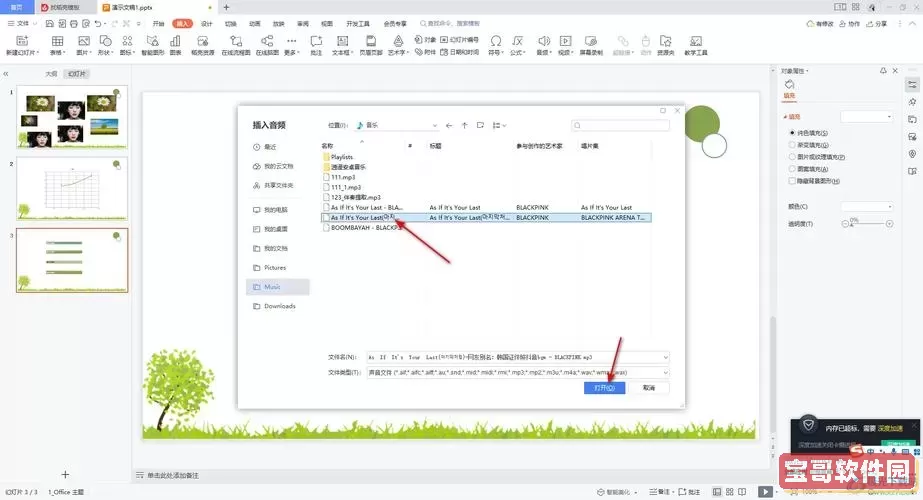923x500 pixels.
Task: Open the file name (文件名) dropdown arrow
Action: (666, 357)
